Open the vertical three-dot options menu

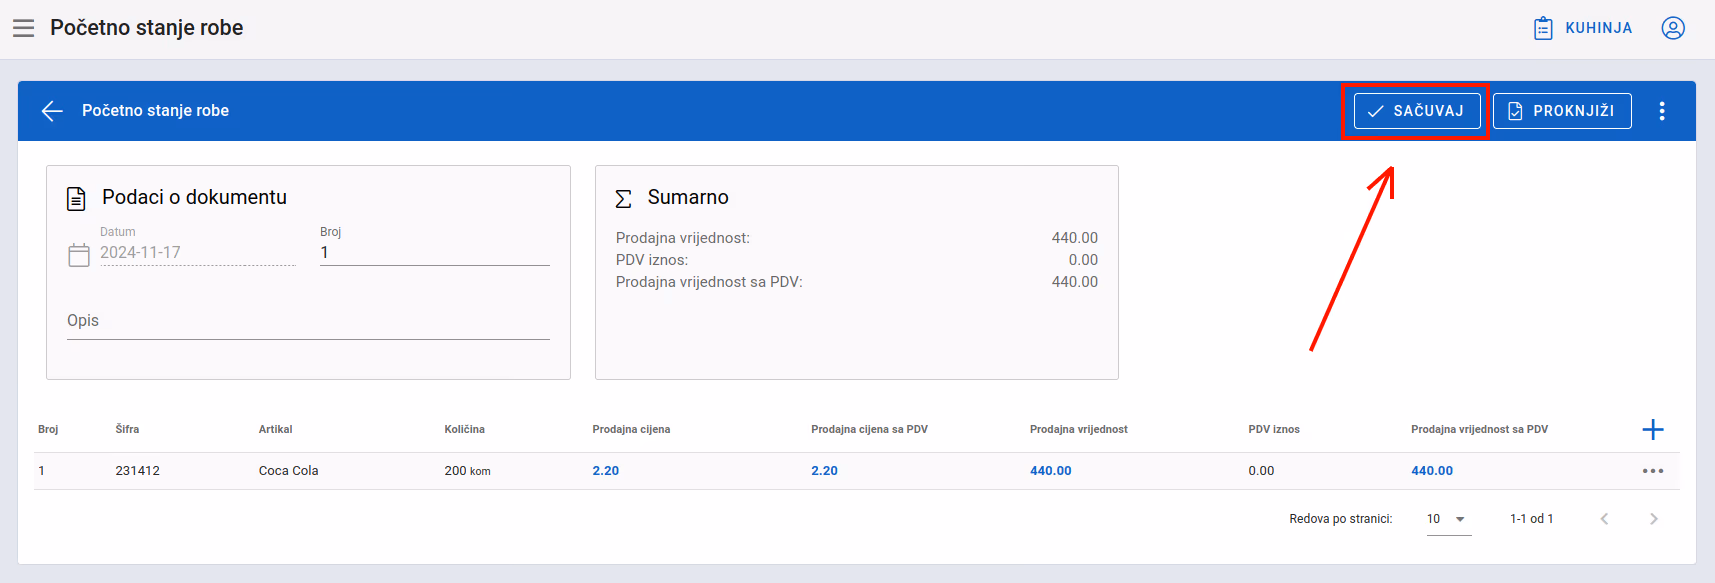coord(1662,111)
